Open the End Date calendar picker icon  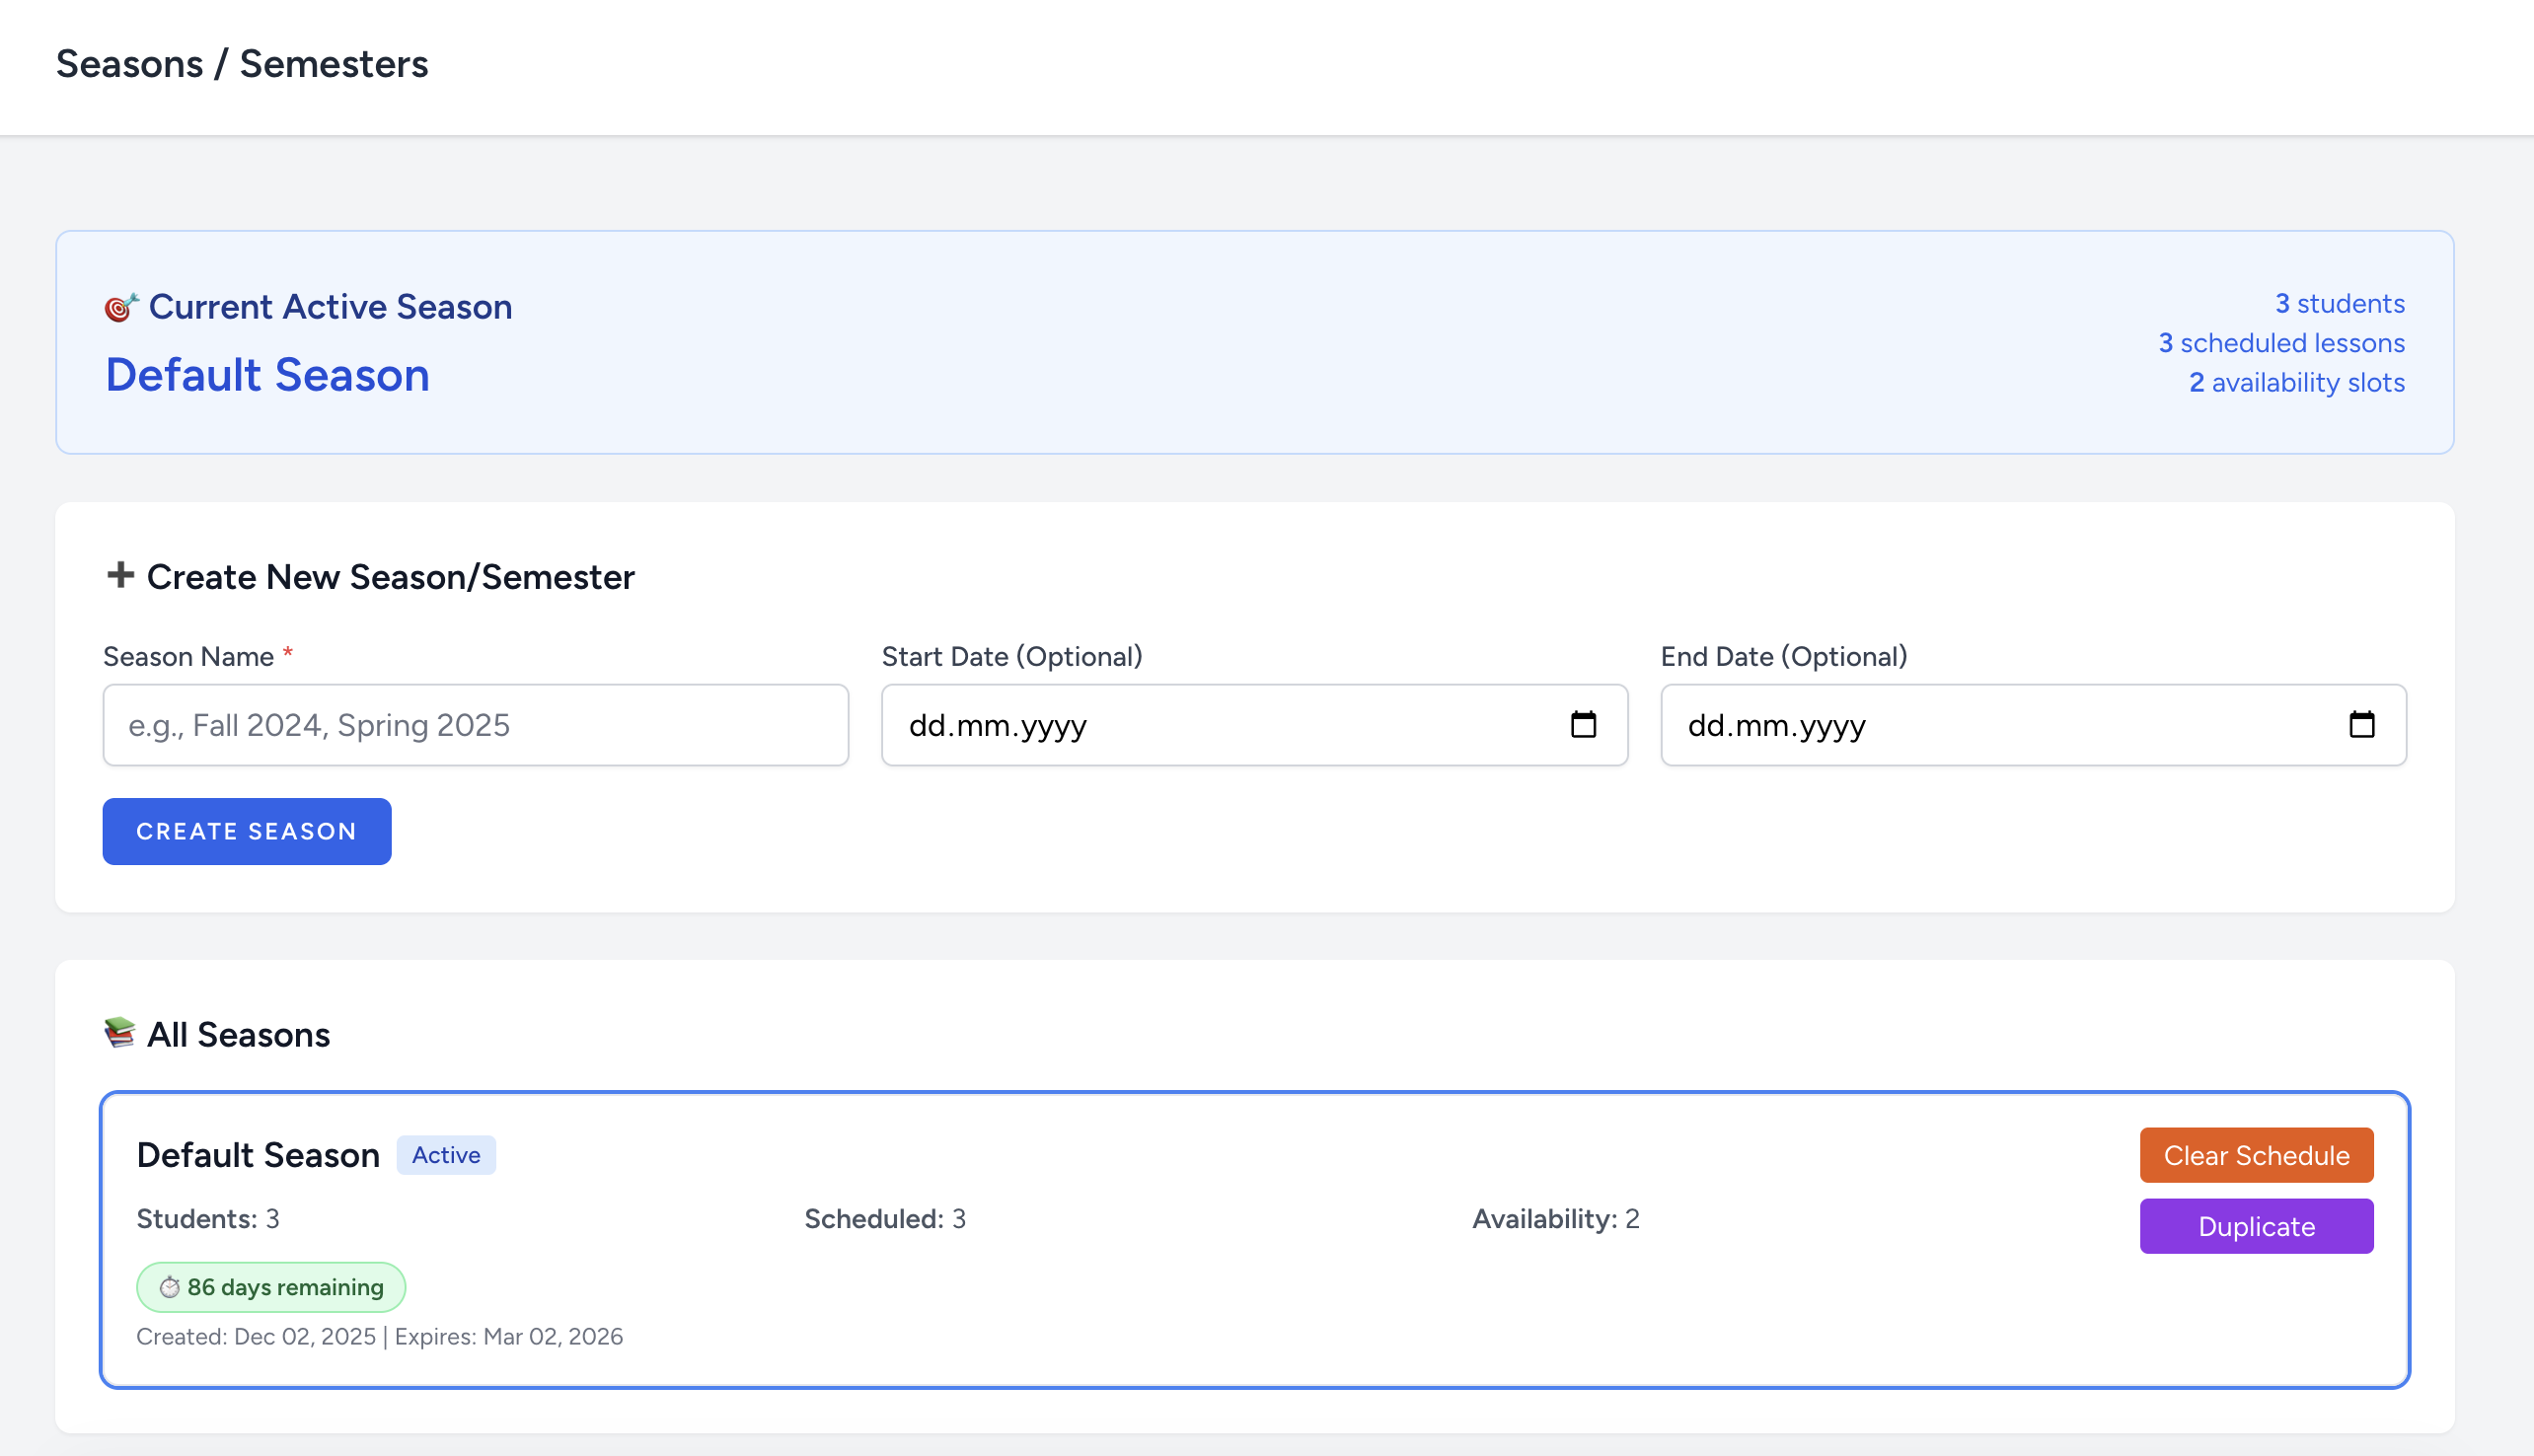coord(2361,724)
